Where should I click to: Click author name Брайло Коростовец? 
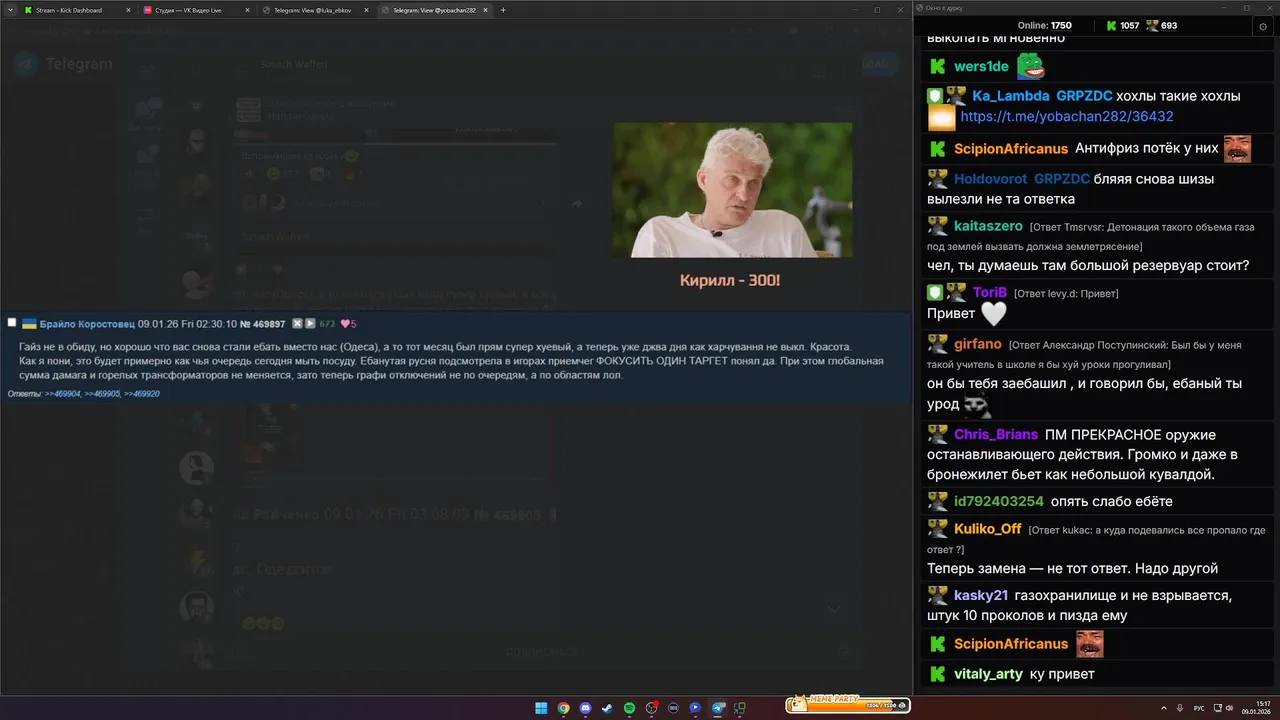click(x=87, y=324)
